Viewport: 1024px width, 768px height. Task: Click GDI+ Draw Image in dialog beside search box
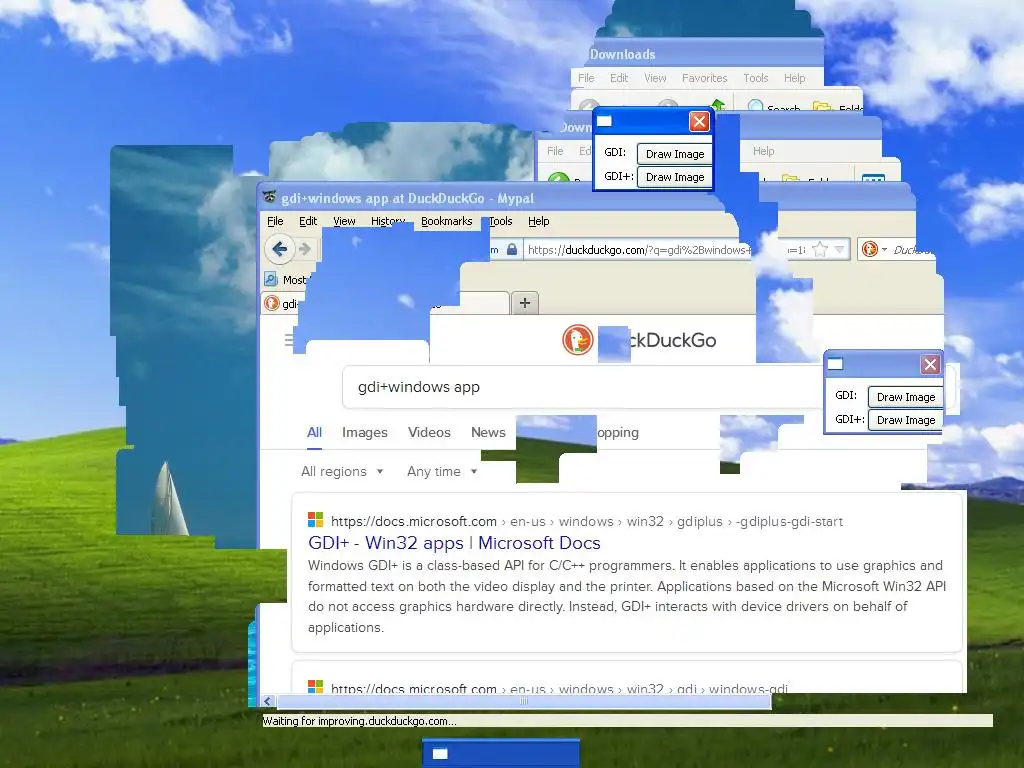click(906, 420)
